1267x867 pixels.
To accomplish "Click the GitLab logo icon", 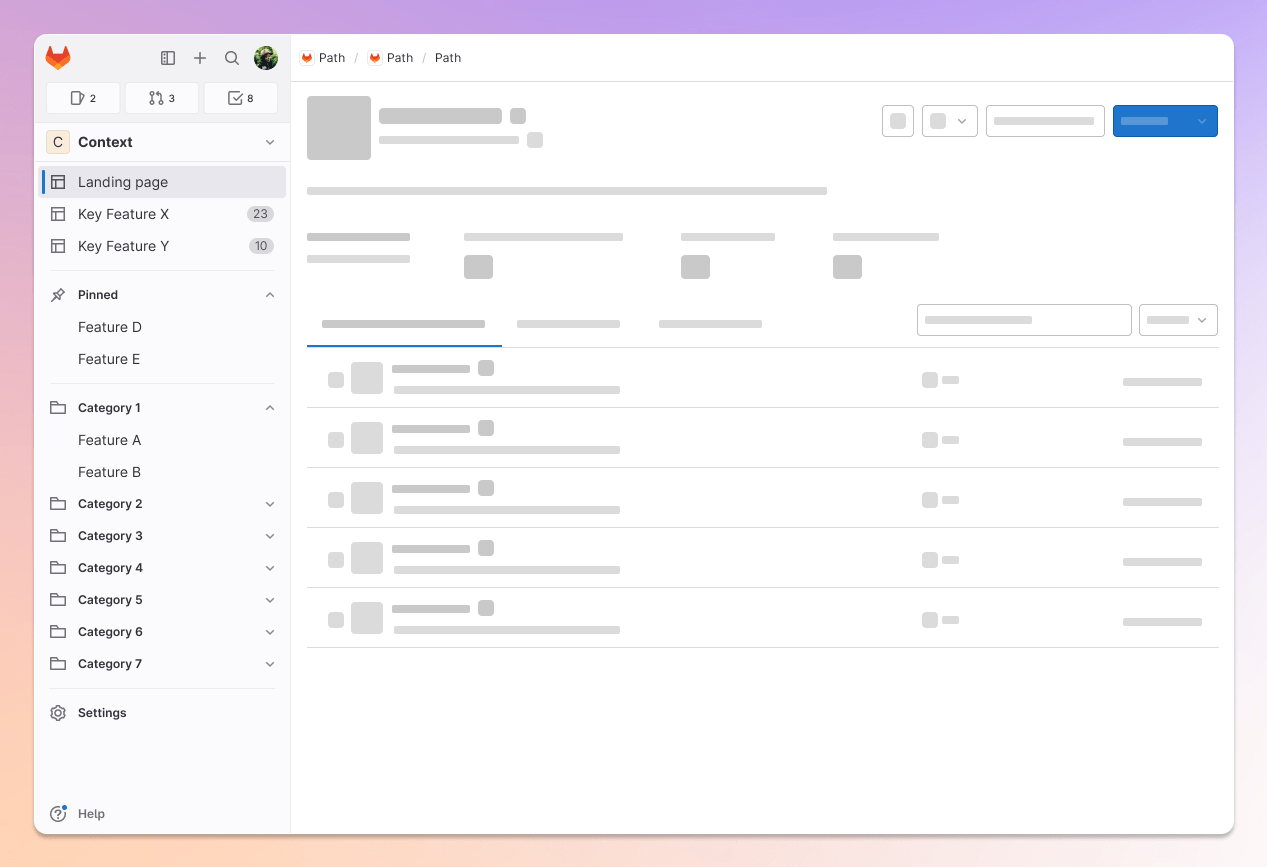I will point(58,57).
